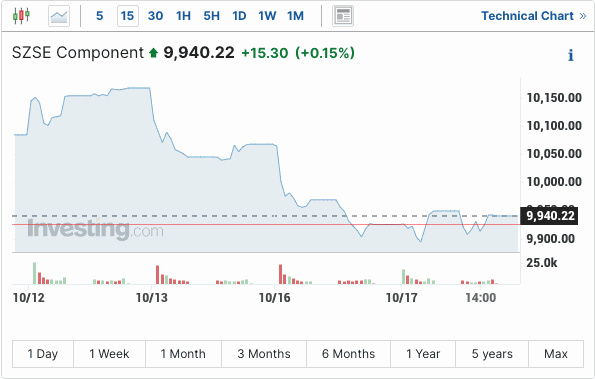Click the 10/13 date axis label
595x379 pixels.
pos(151,298)
